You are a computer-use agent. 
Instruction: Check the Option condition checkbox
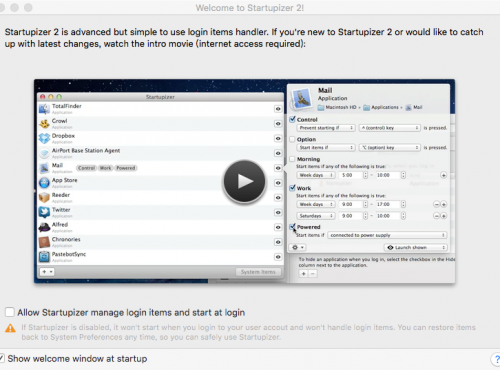pos(292,139)
